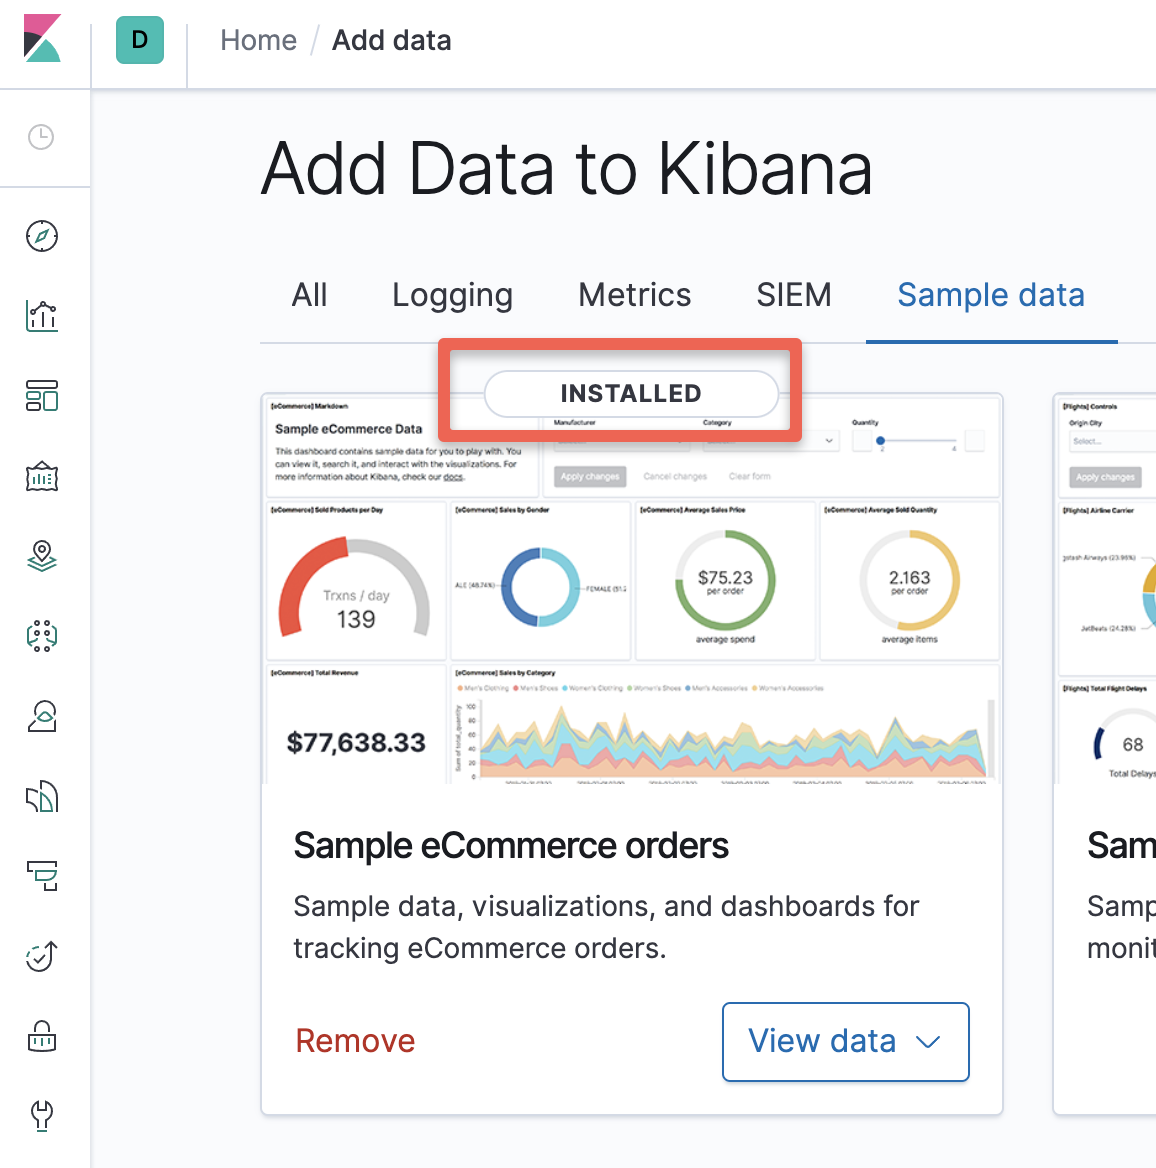Click the flights sample card preview

(1105, 590)
